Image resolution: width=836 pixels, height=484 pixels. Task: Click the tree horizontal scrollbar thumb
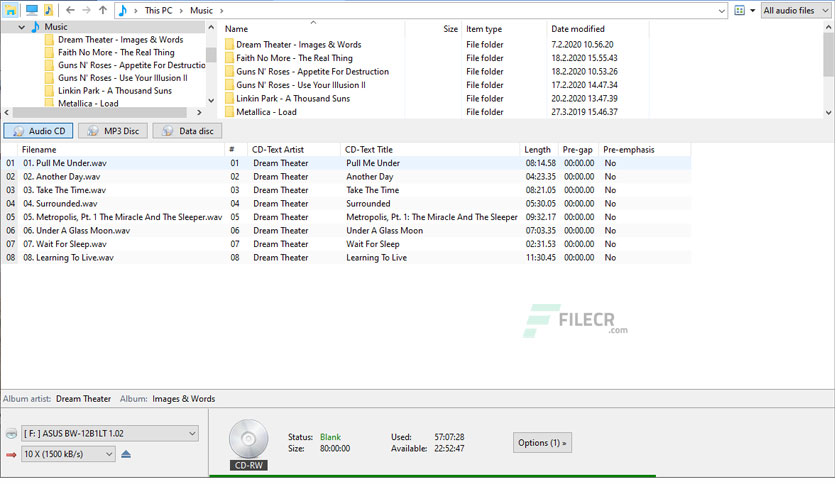[x=100, y=112]
